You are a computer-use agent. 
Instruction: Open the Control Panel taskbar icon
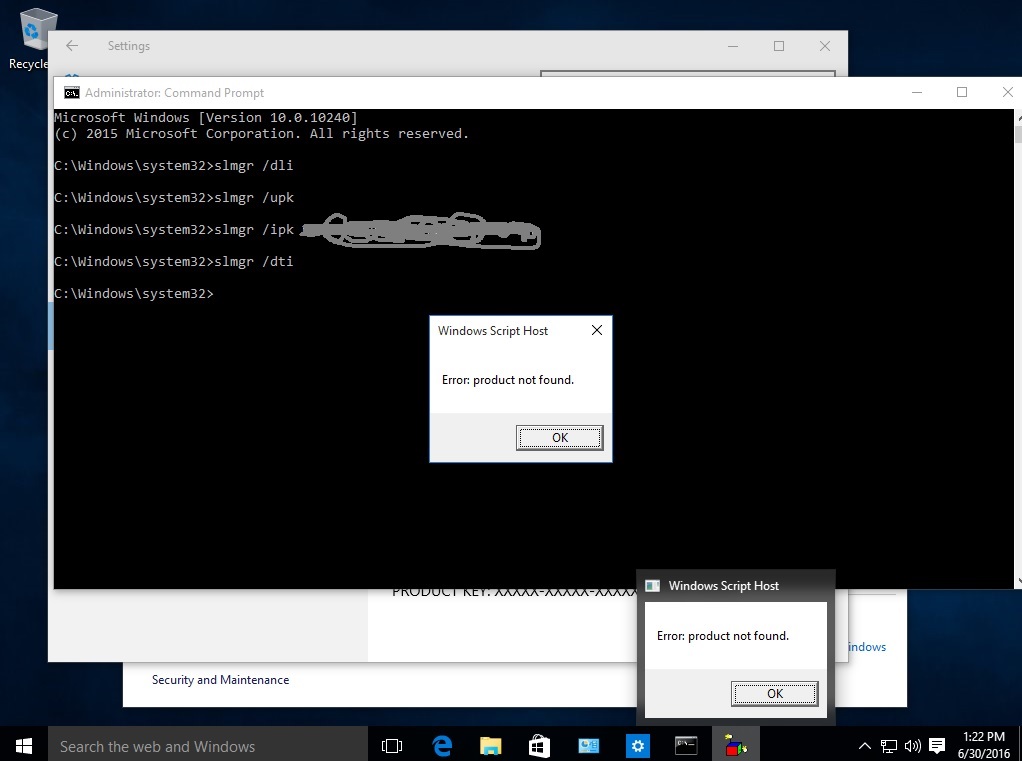click(589, 745)
